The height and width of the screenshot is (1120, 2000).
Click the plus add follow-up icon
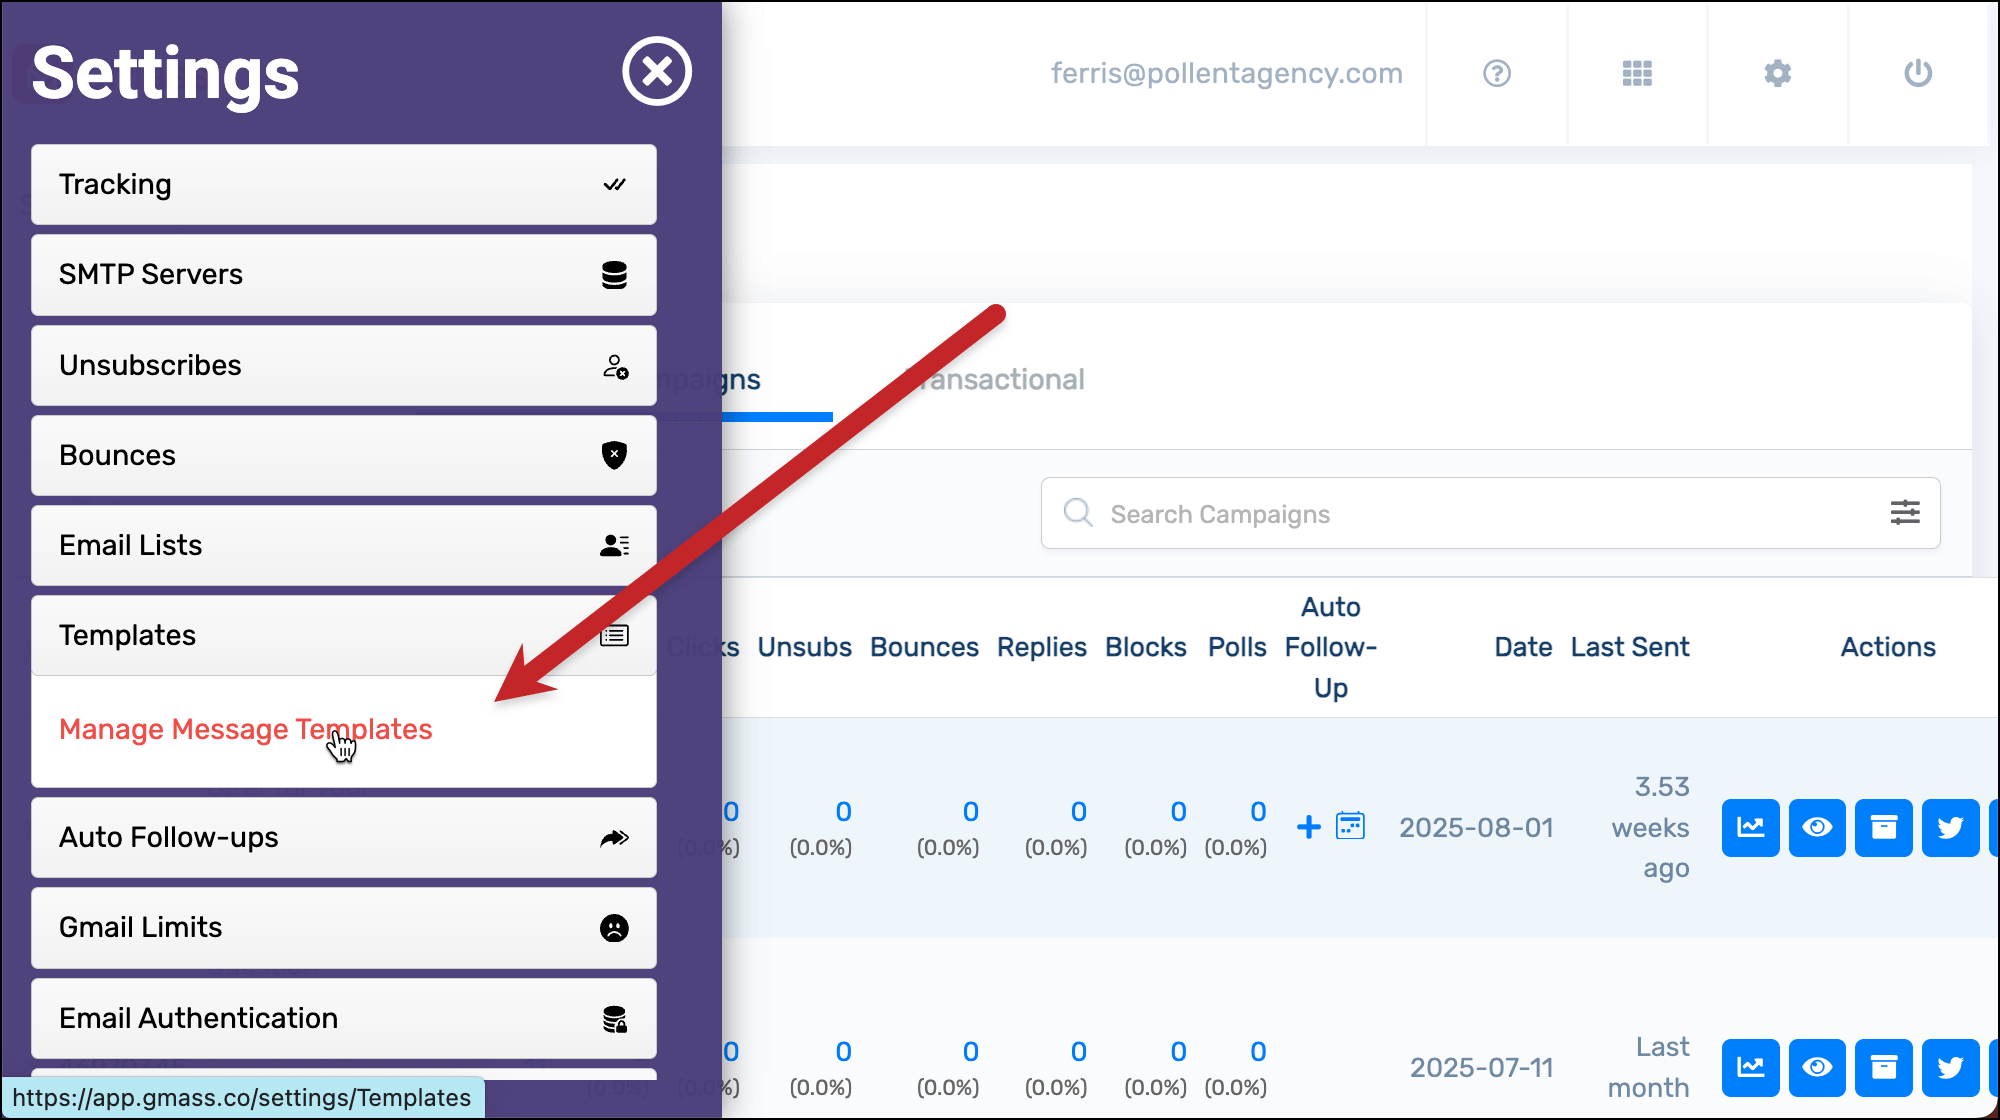(x=1308, y=827)
